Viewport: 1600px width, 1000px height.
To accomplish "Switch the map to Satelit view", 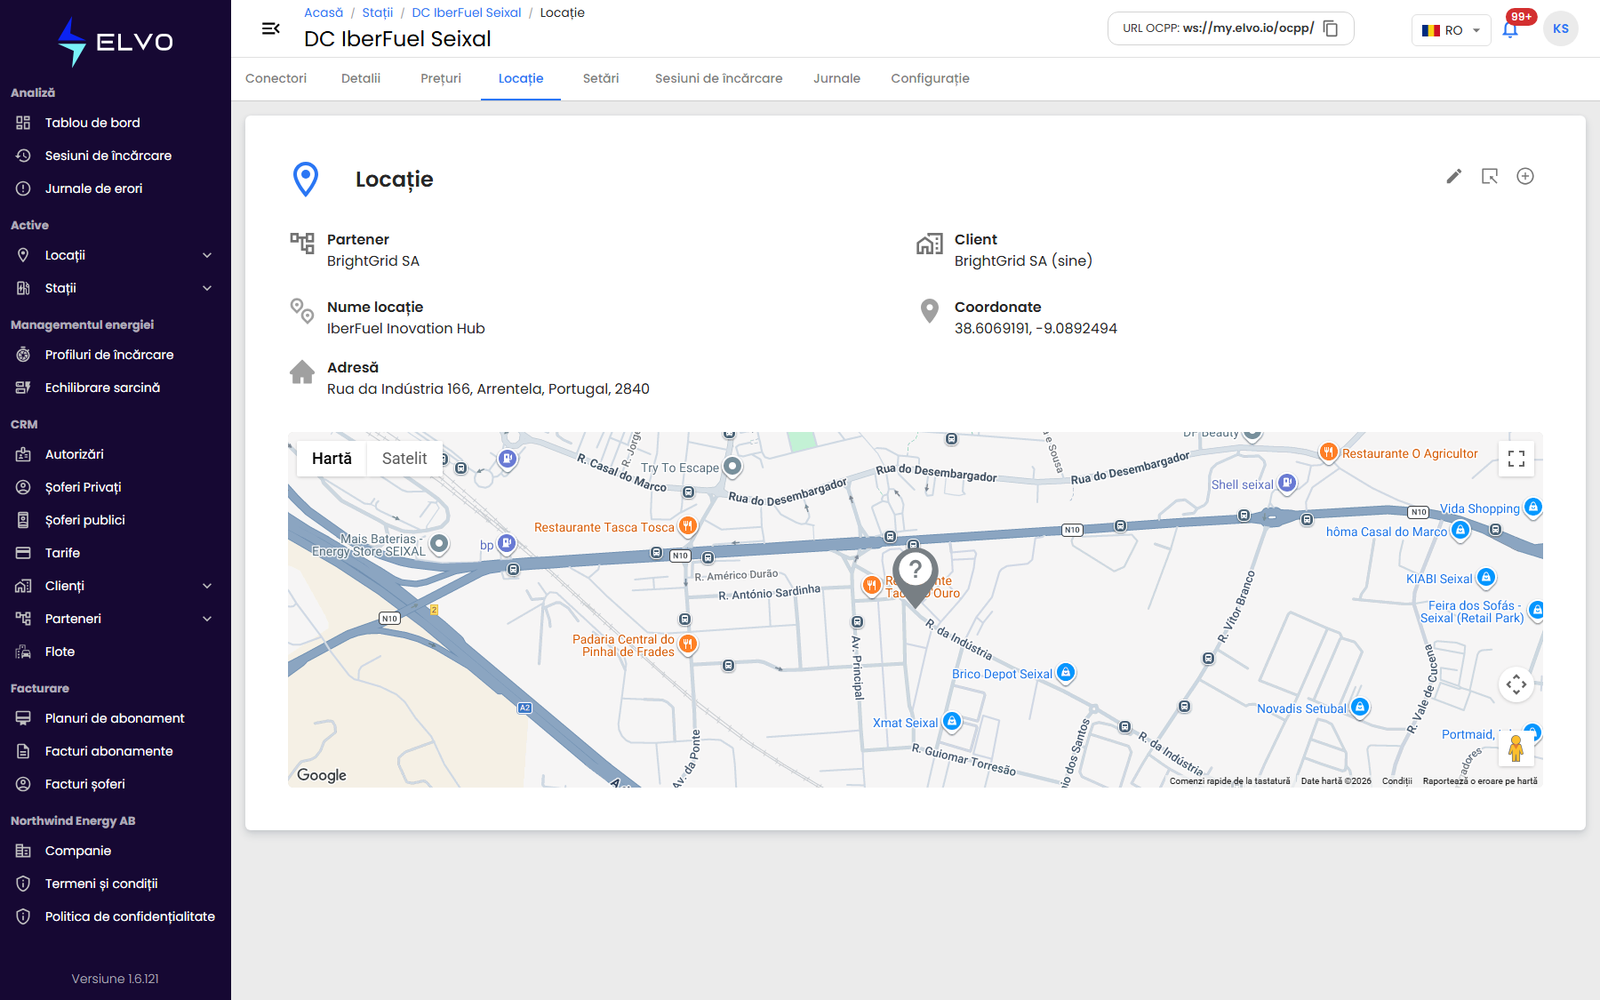I will tap(404, 458).
